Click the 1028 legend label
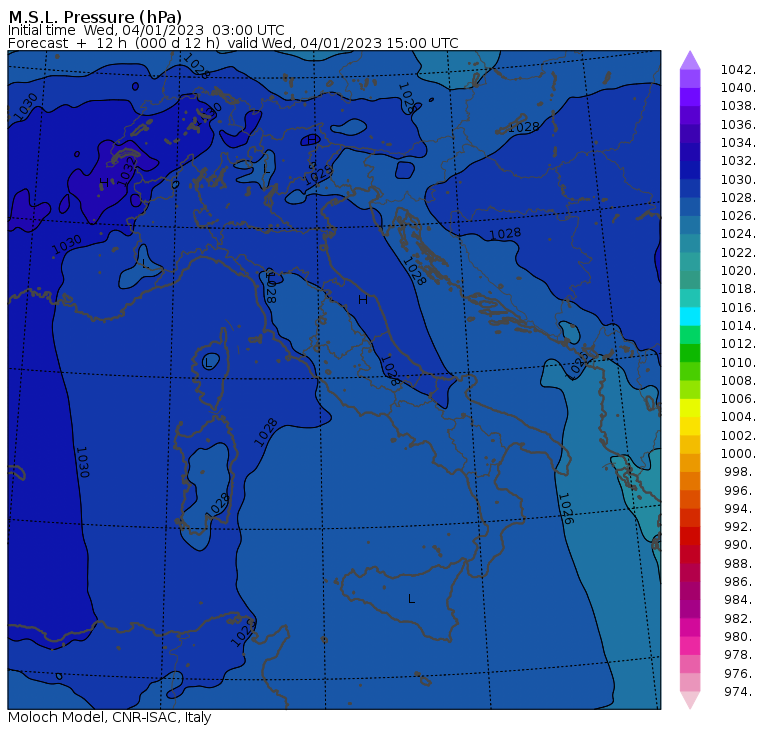 pyautogui.click(x=738, y=198)
